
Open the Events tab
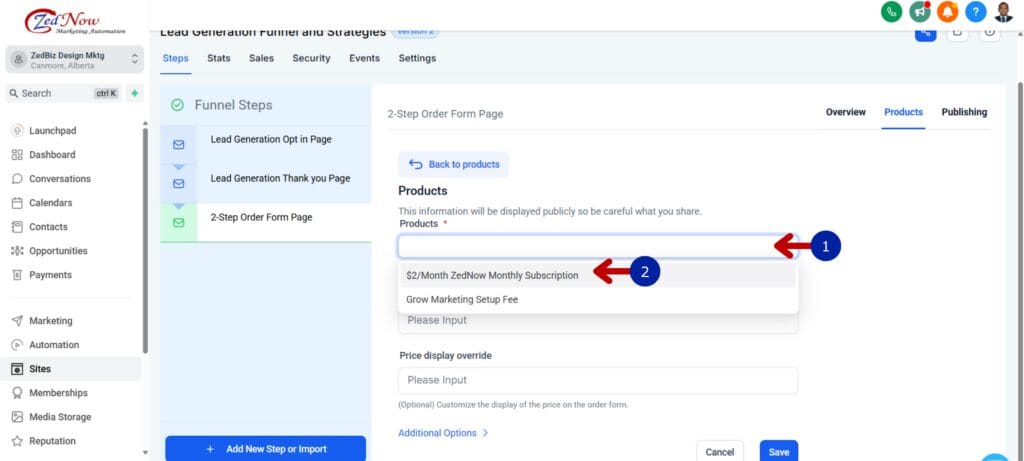364,58
